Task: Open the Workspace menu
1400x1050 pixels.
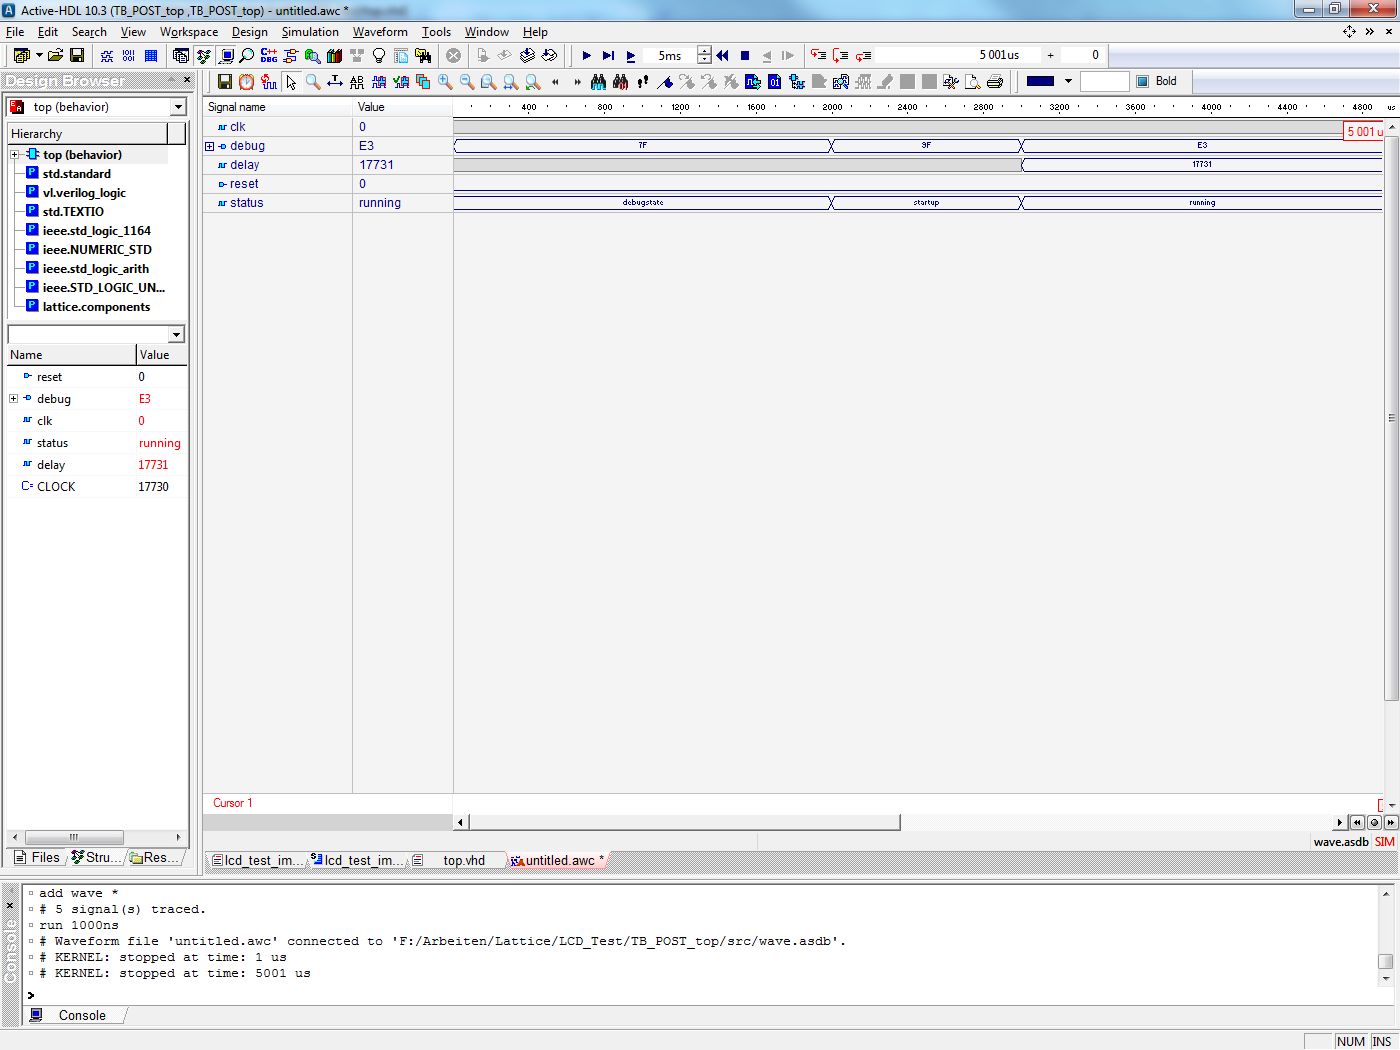Action: (x=189, y=32)
